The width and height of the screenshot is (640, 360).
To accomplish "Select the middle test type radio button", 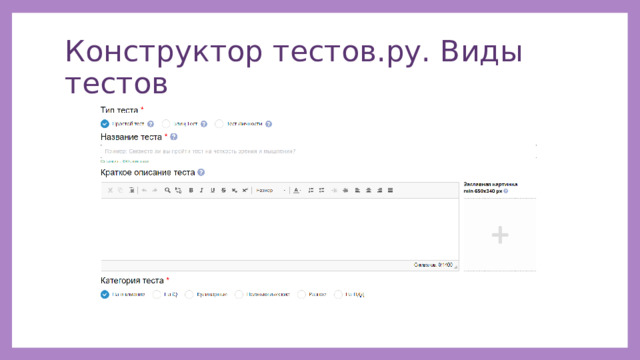I will [x=166, y=124].
